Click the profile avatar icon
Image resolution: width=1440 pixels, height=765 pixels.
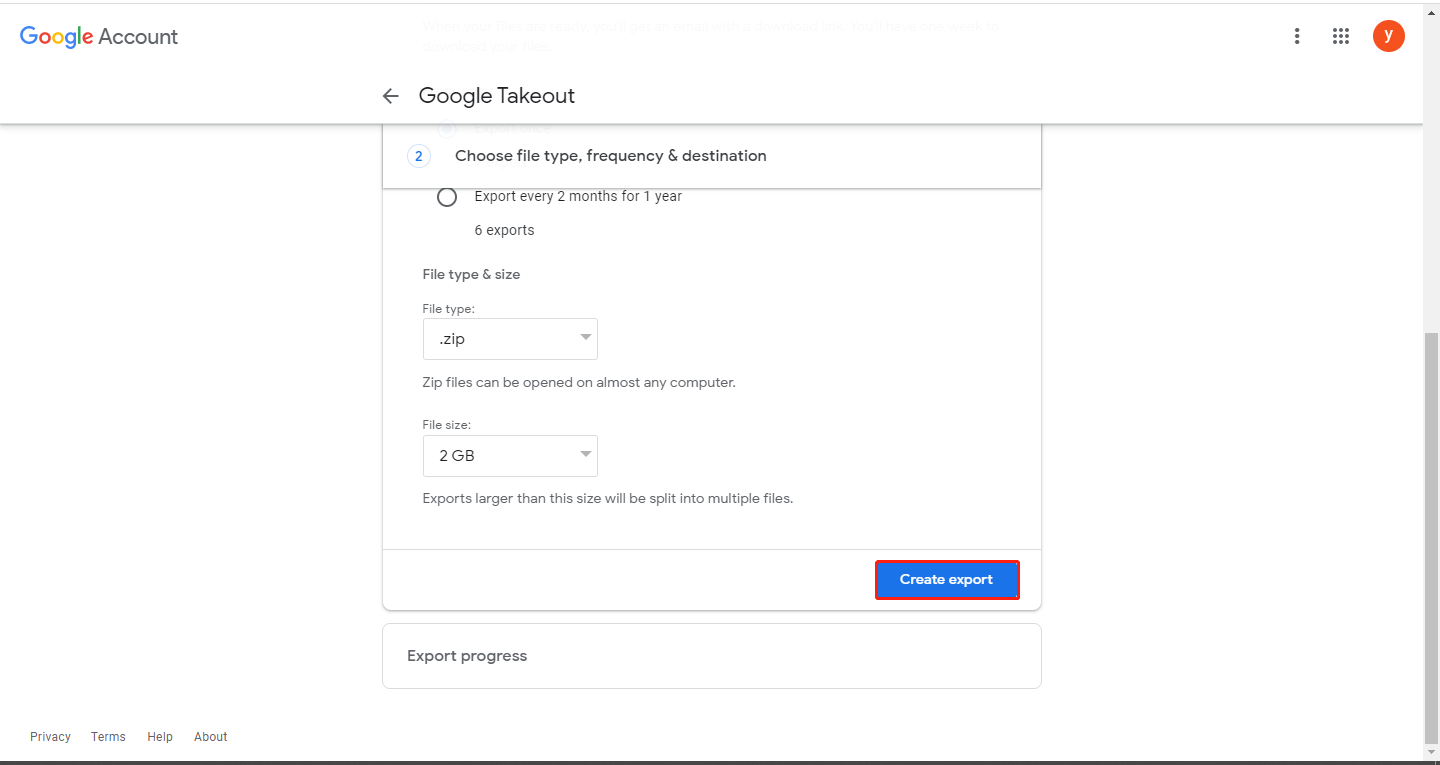pos(1389,36)
